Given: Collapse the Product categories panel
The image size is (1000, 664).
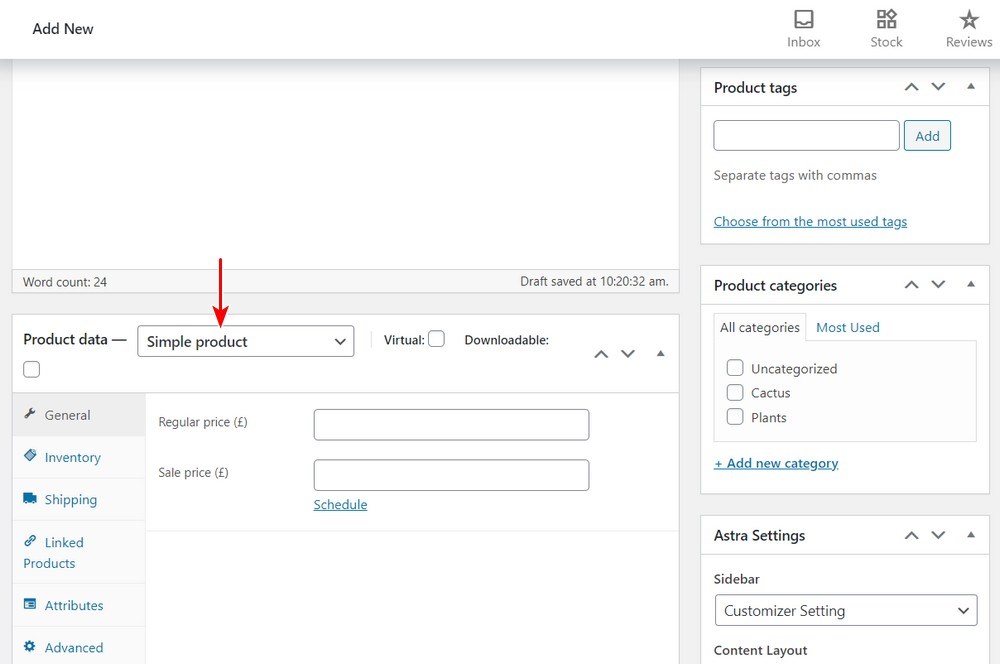Looking at the screenshot, I should 971,284.
